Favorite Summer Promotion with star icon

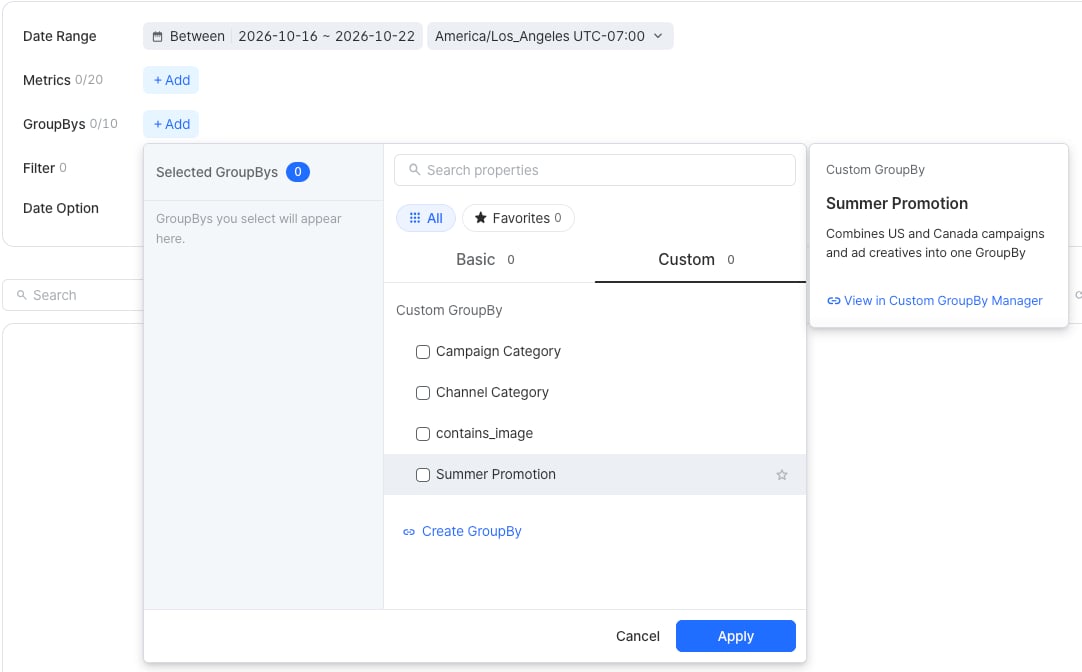tap(781, 475)
